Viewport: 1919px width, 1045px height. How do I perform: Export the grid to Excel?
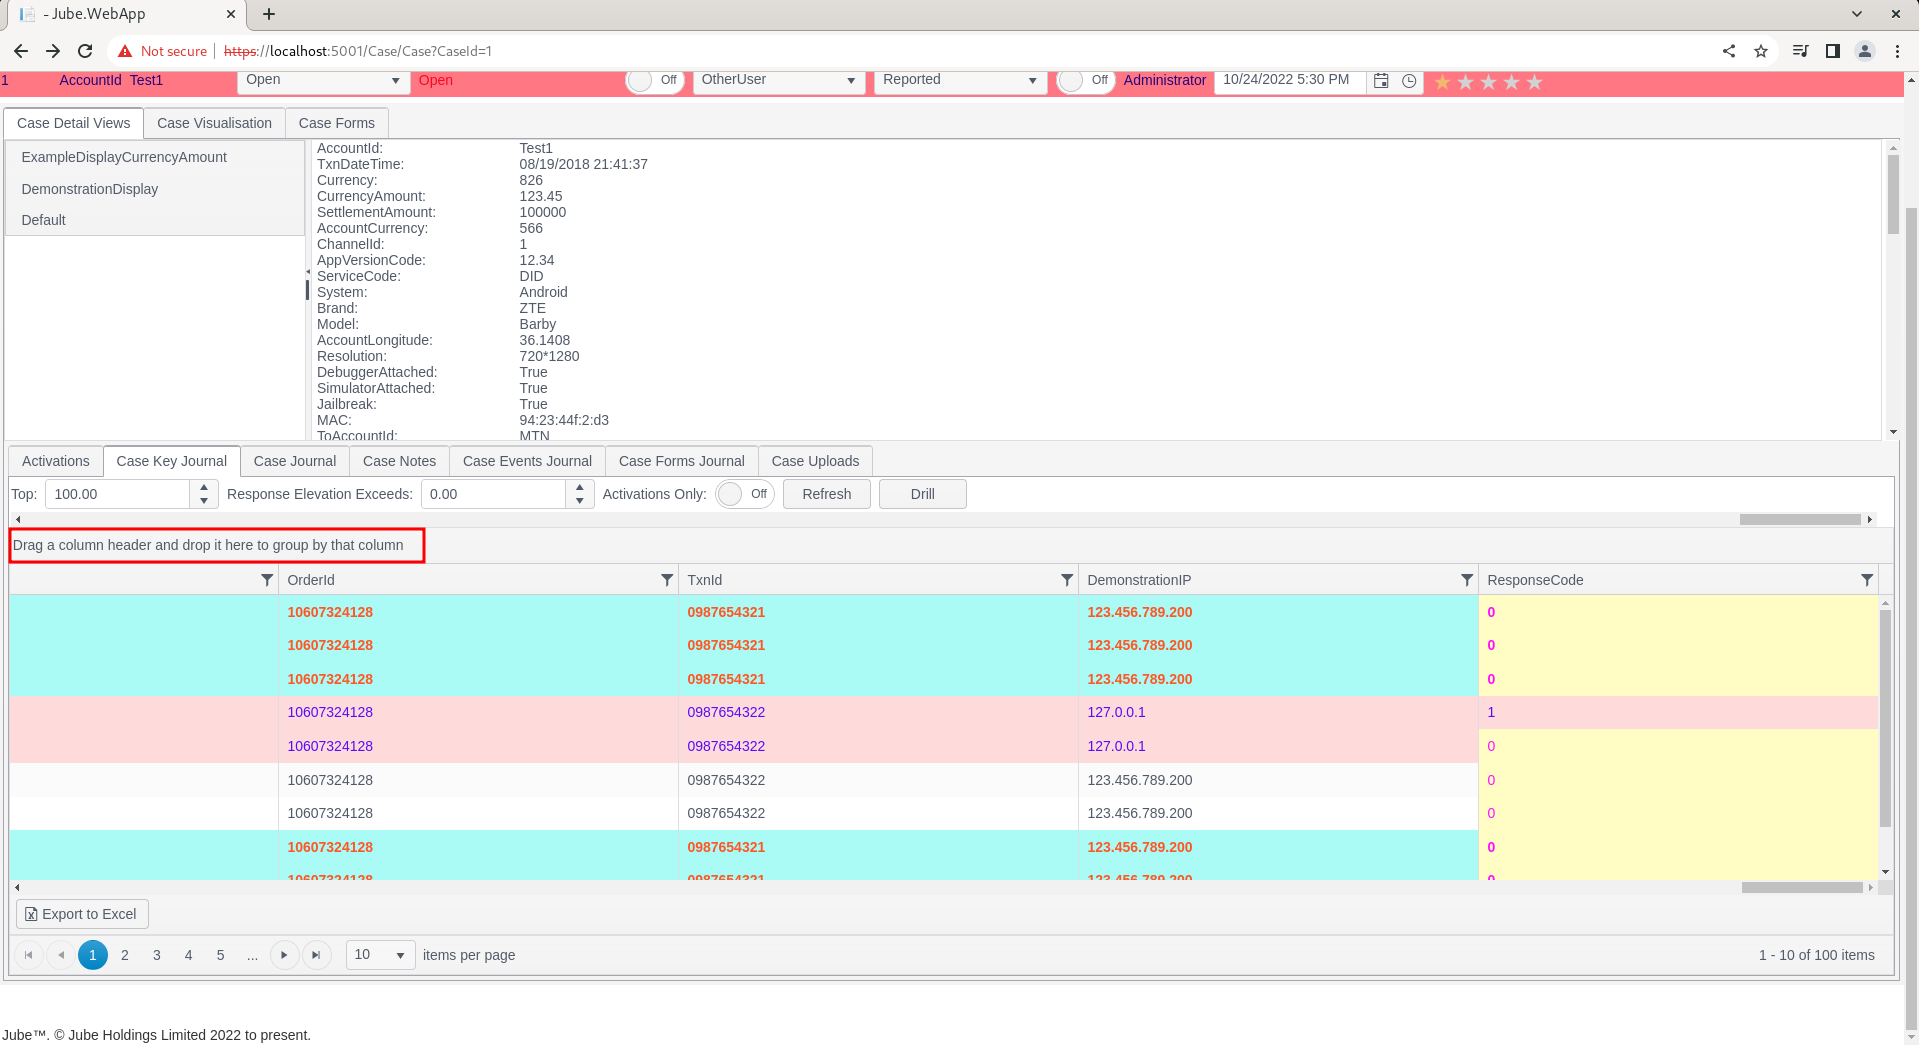82,914
